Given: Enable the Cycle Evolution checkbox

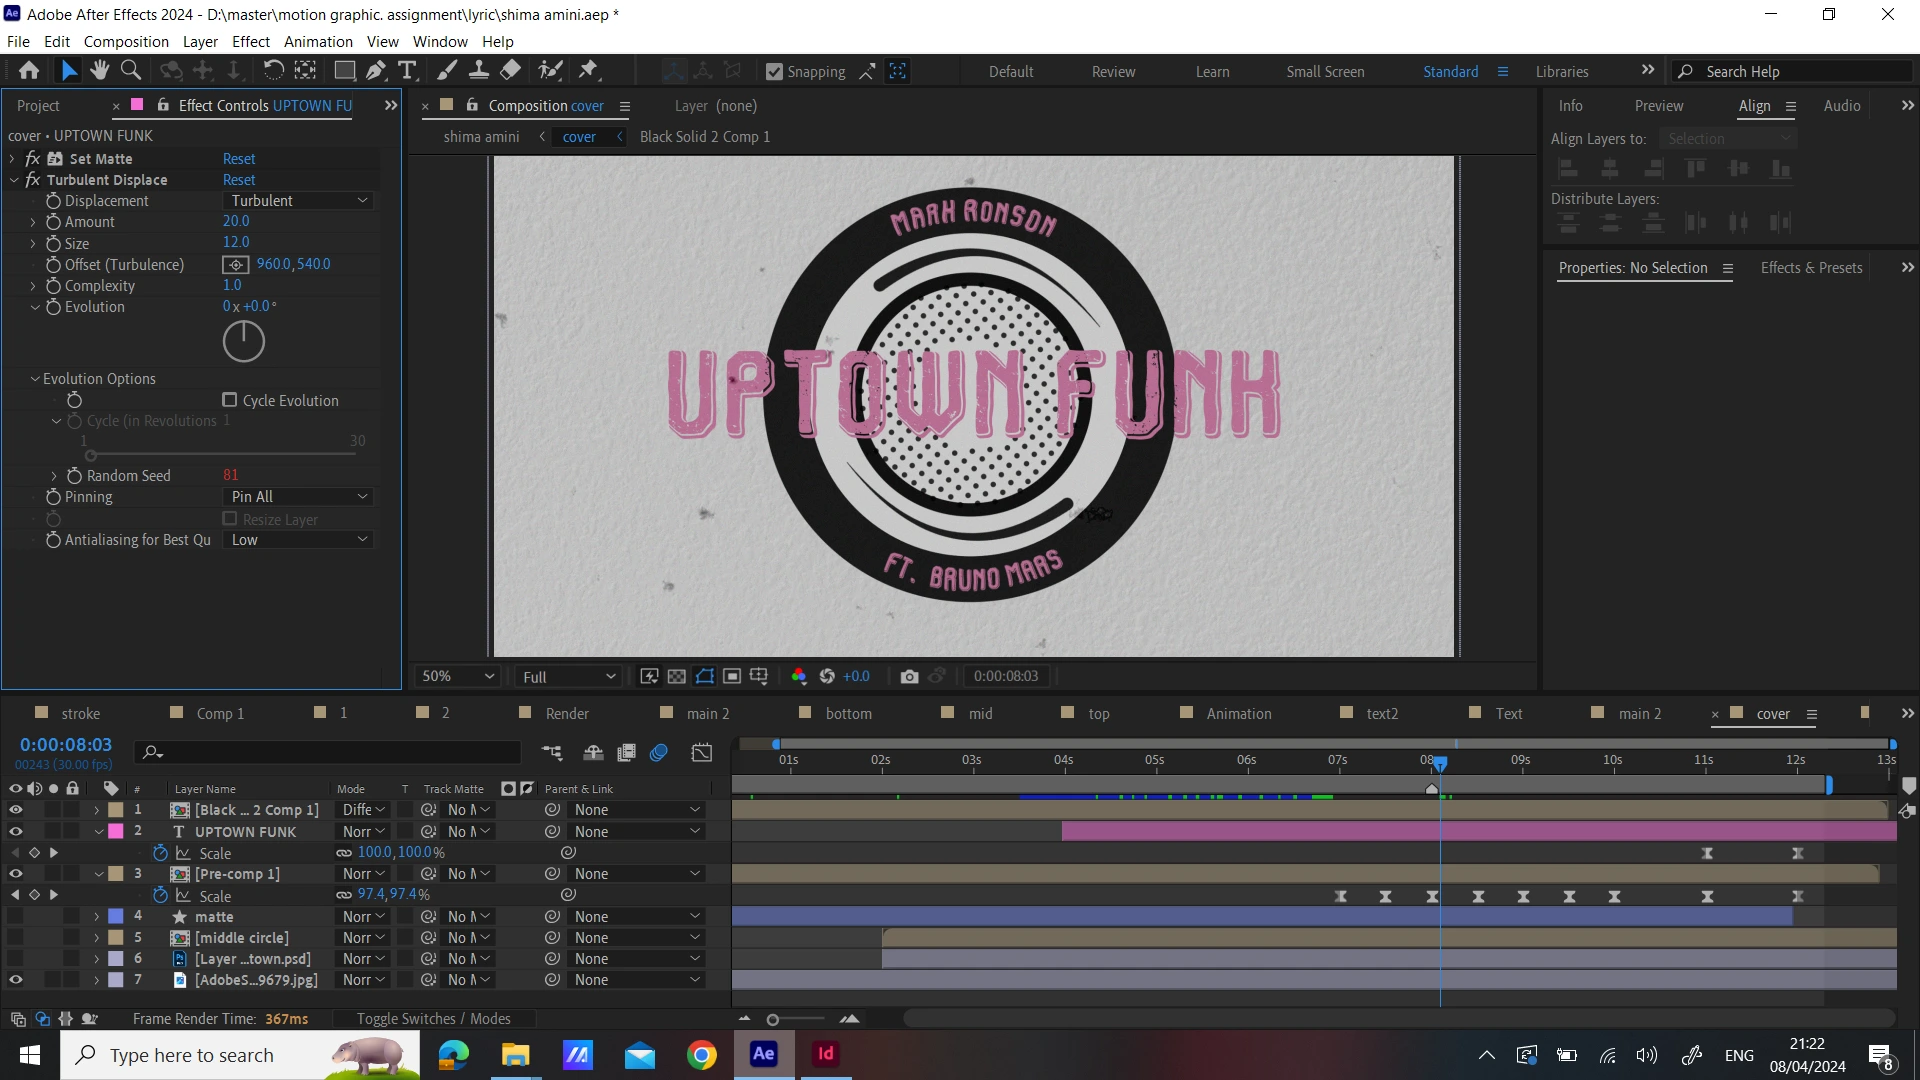Looking at the screenshot, I should 230,400.
